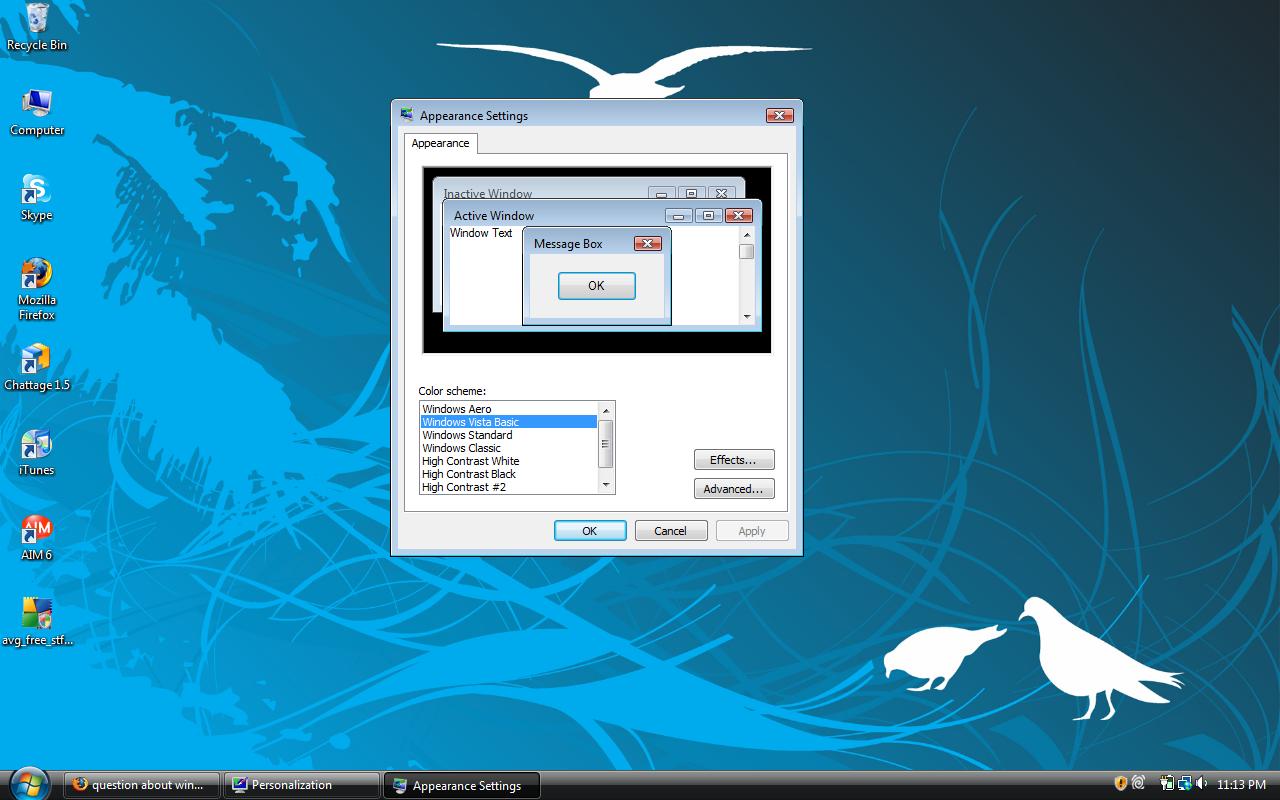Choose Windows Aero color scheme
This screenshot has height=800, width=1280.
pyautogui.click(x=508, y=409)
